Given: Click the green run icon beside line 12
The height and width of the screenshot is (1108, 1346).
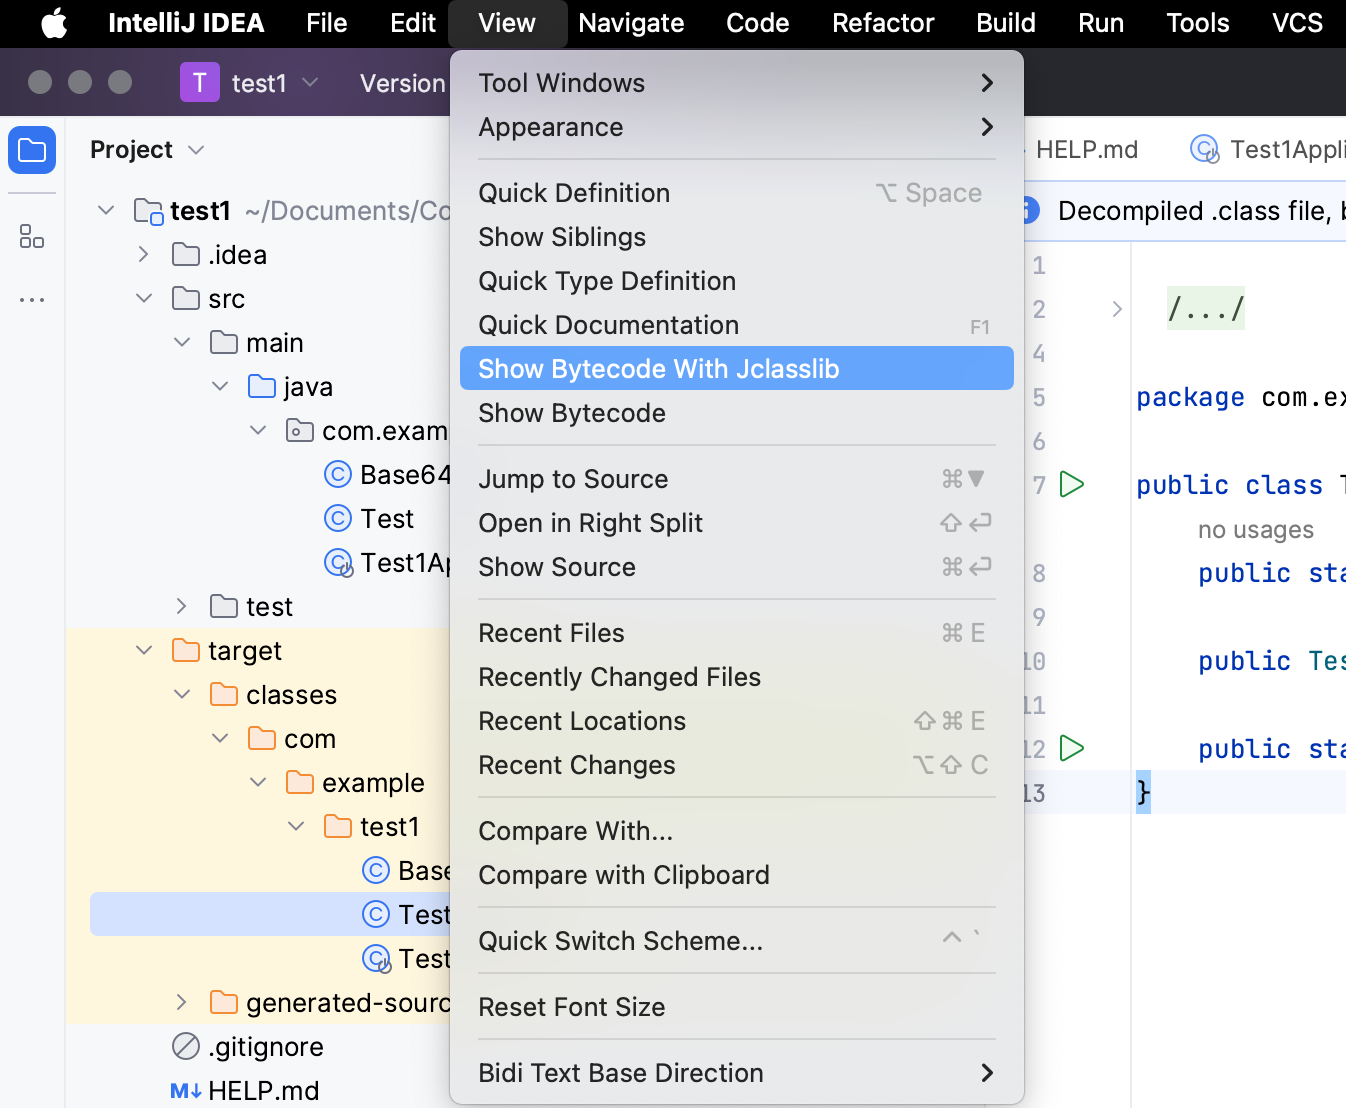Looking at the screenshot, I should (x=1071, y=749).
